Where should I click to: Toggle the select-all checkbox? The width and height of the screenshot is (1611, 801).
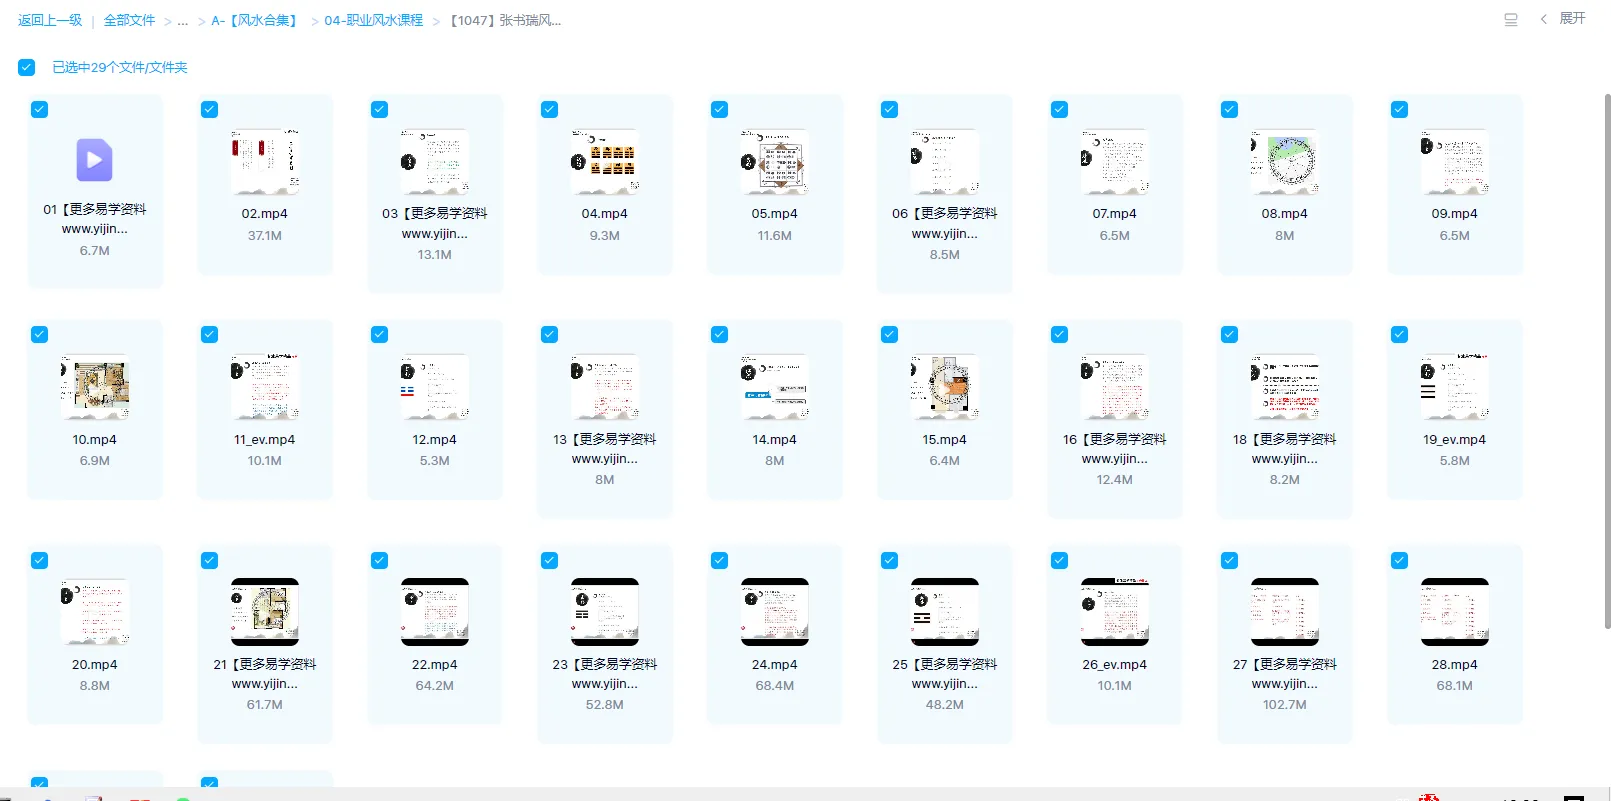[x=27, y=67]
